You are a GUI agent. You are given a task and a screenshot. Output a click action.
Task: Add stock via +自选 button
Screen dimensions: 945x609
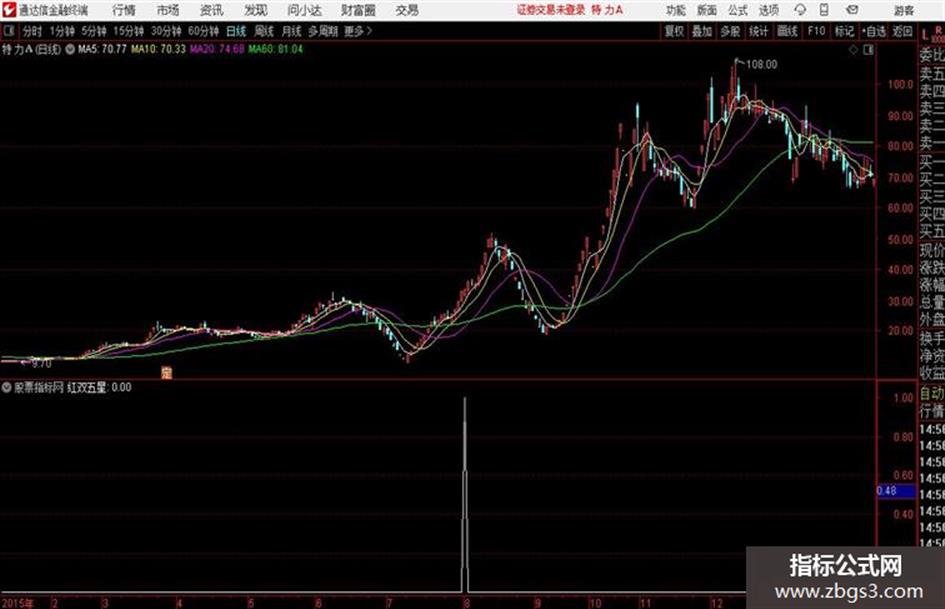[874, 31]
